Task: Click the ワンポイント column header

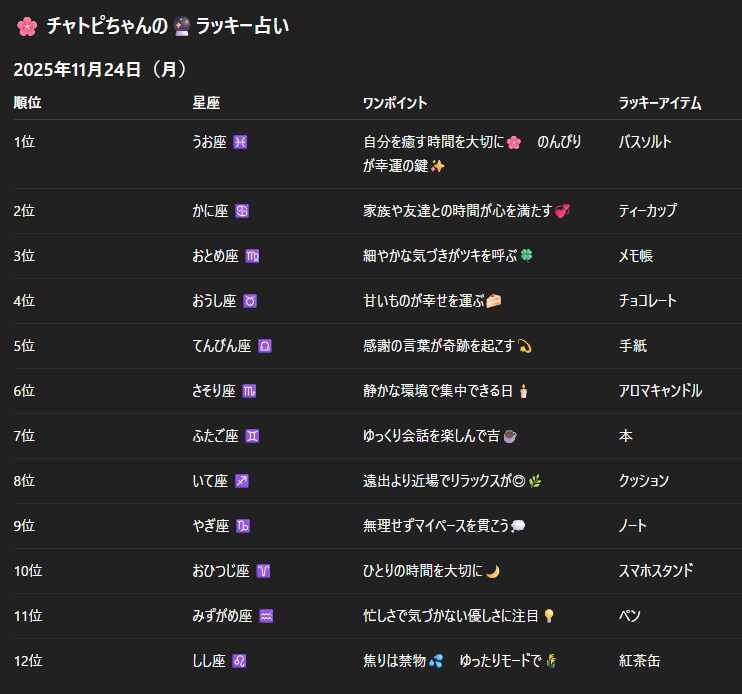Action: 395,103
